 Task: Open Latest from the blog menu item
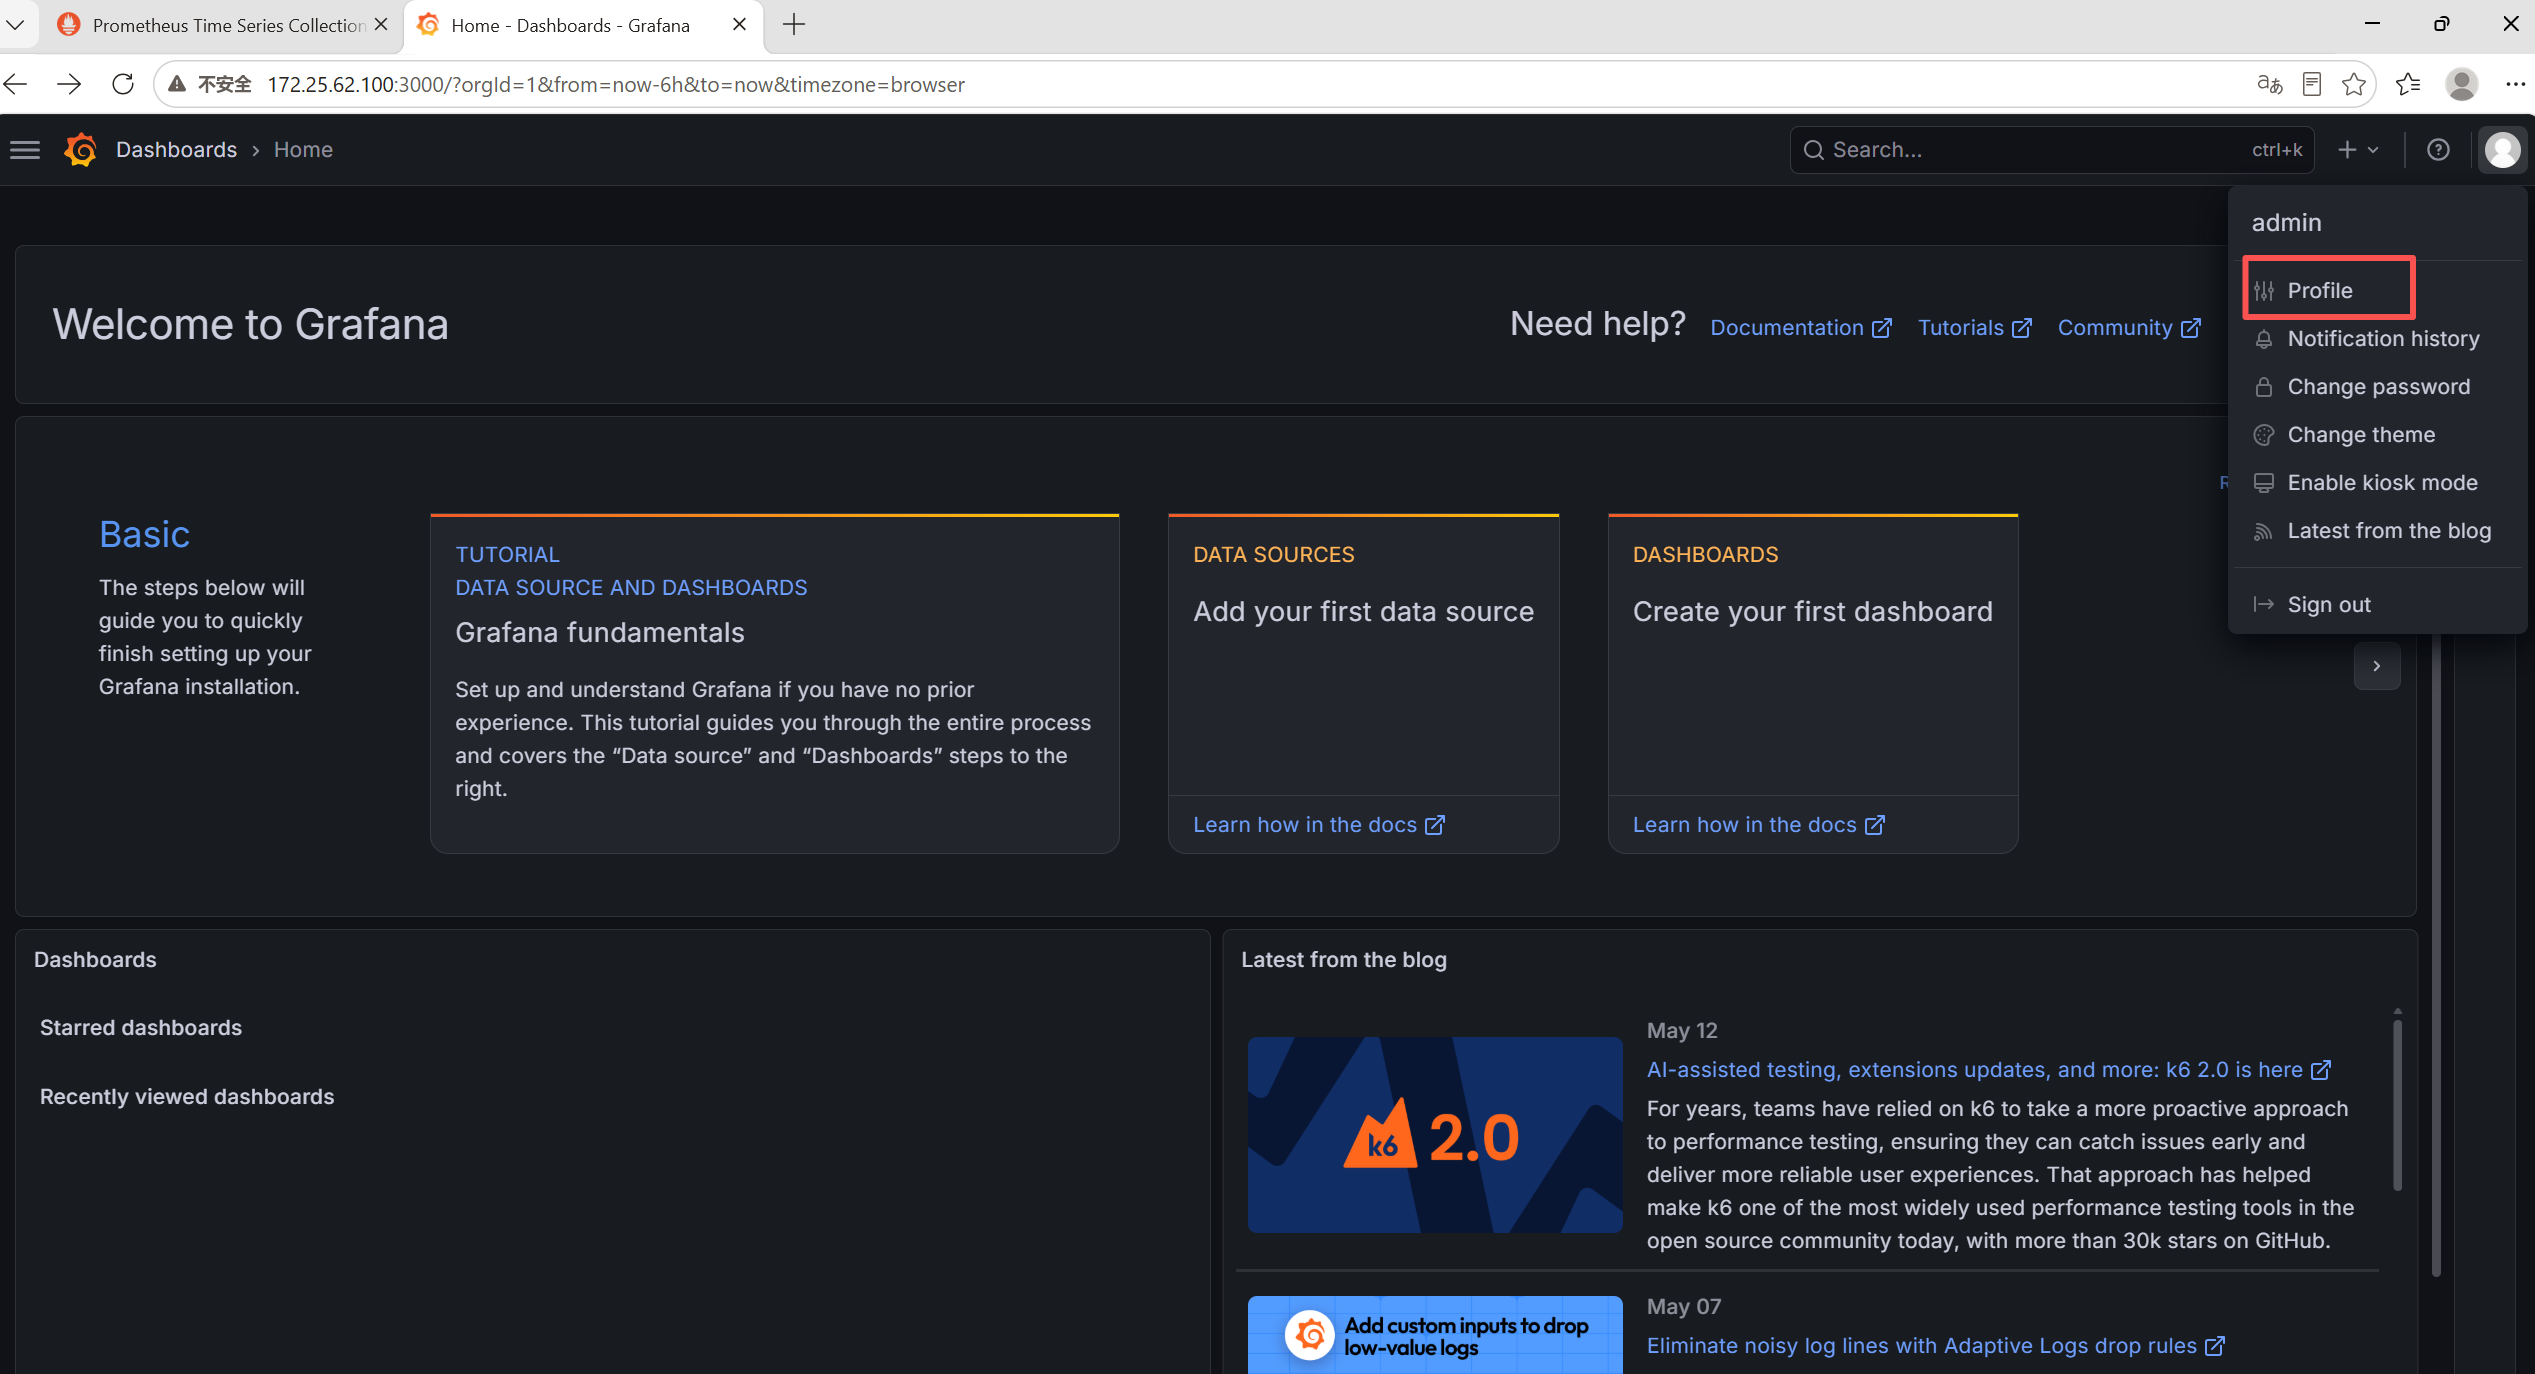pos(2378,530)
